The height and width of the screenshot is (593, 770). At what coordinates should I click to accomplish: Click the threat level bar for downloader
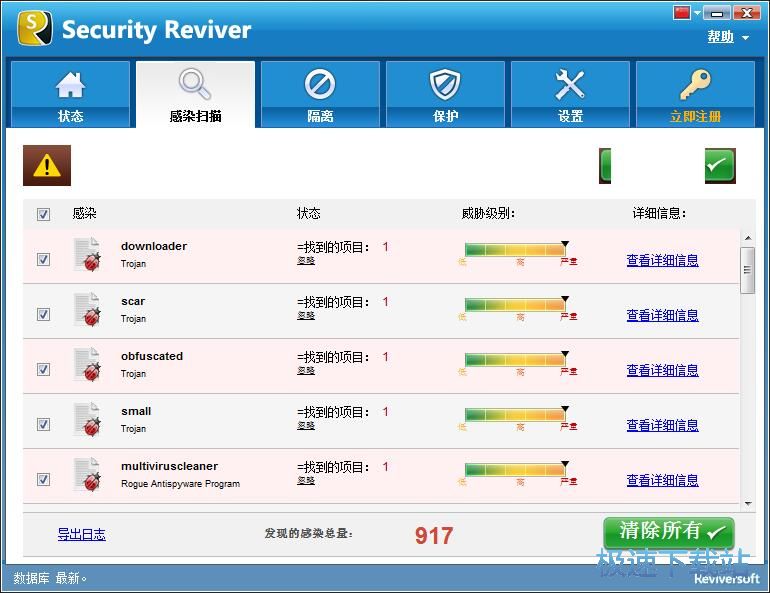tap(516, 250)
